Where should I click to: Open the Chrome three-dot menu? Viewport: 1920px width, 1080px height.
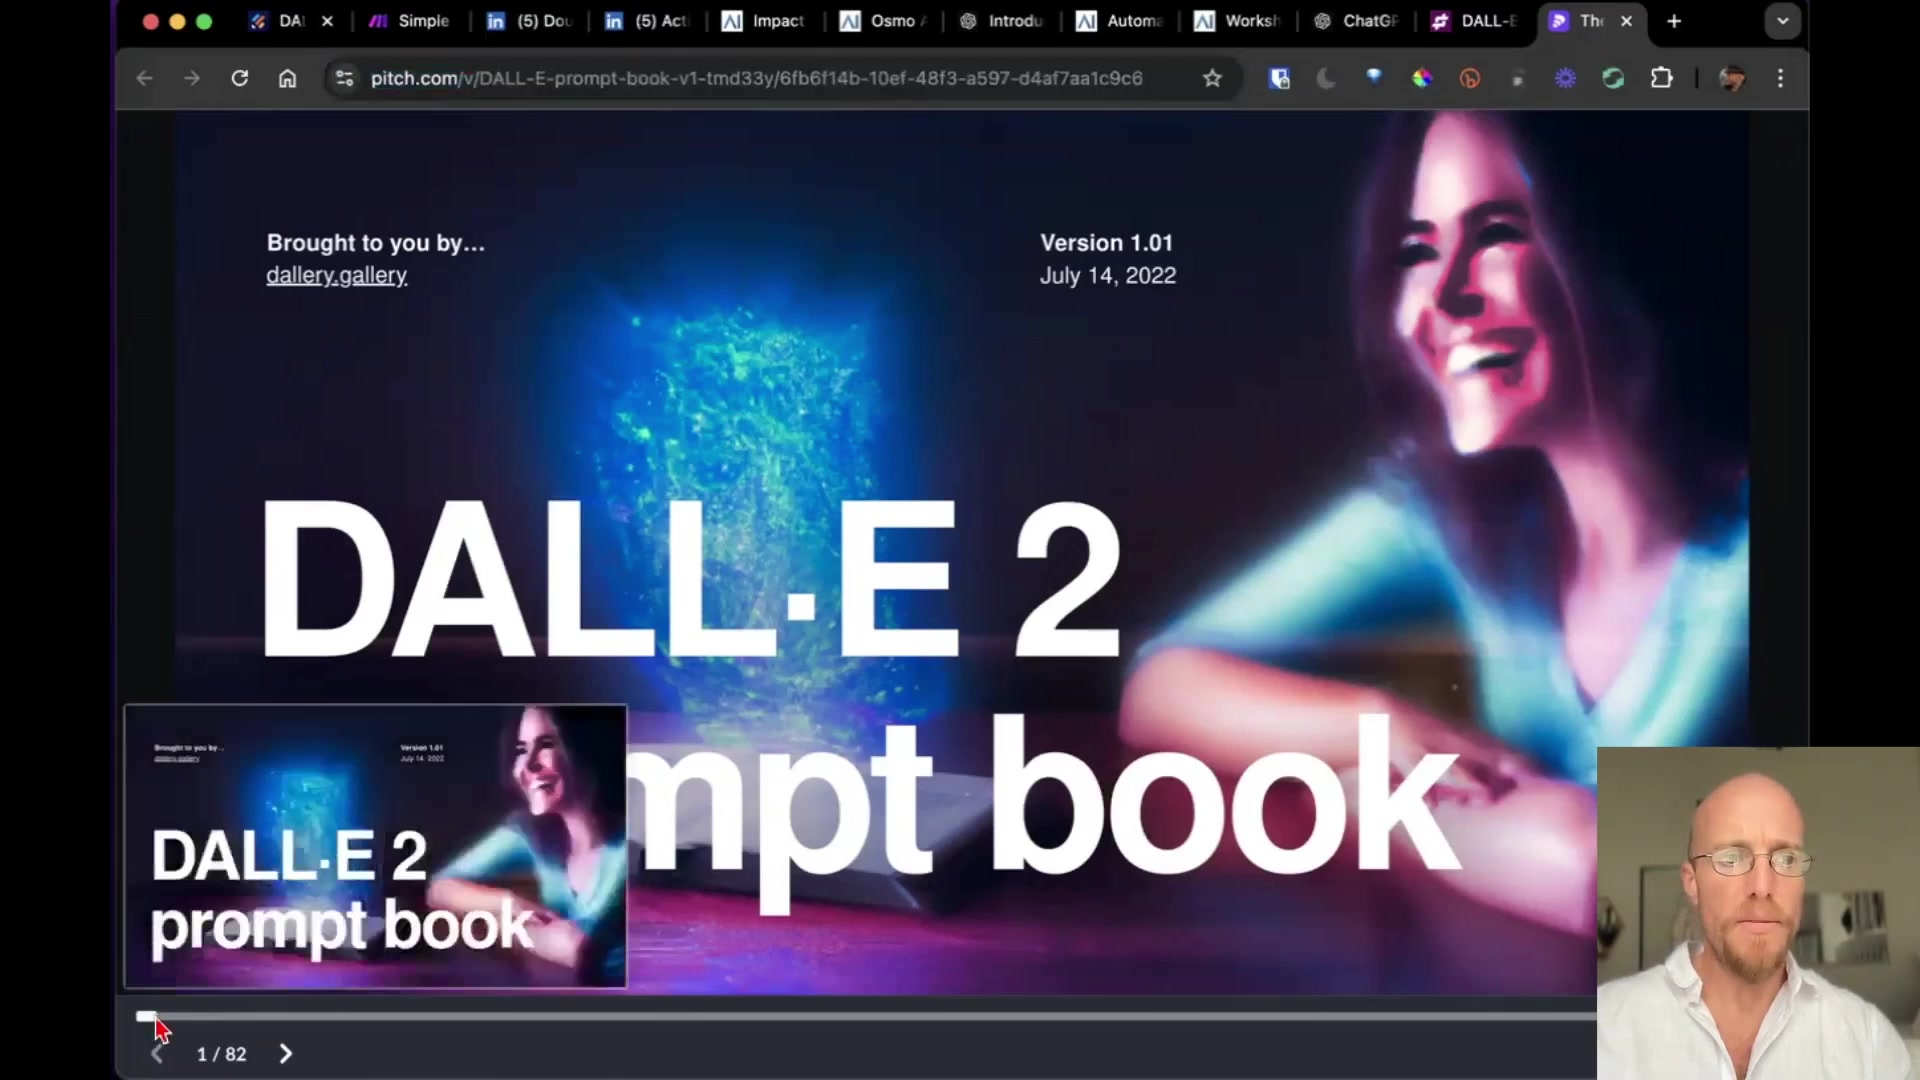[1780, 78]
